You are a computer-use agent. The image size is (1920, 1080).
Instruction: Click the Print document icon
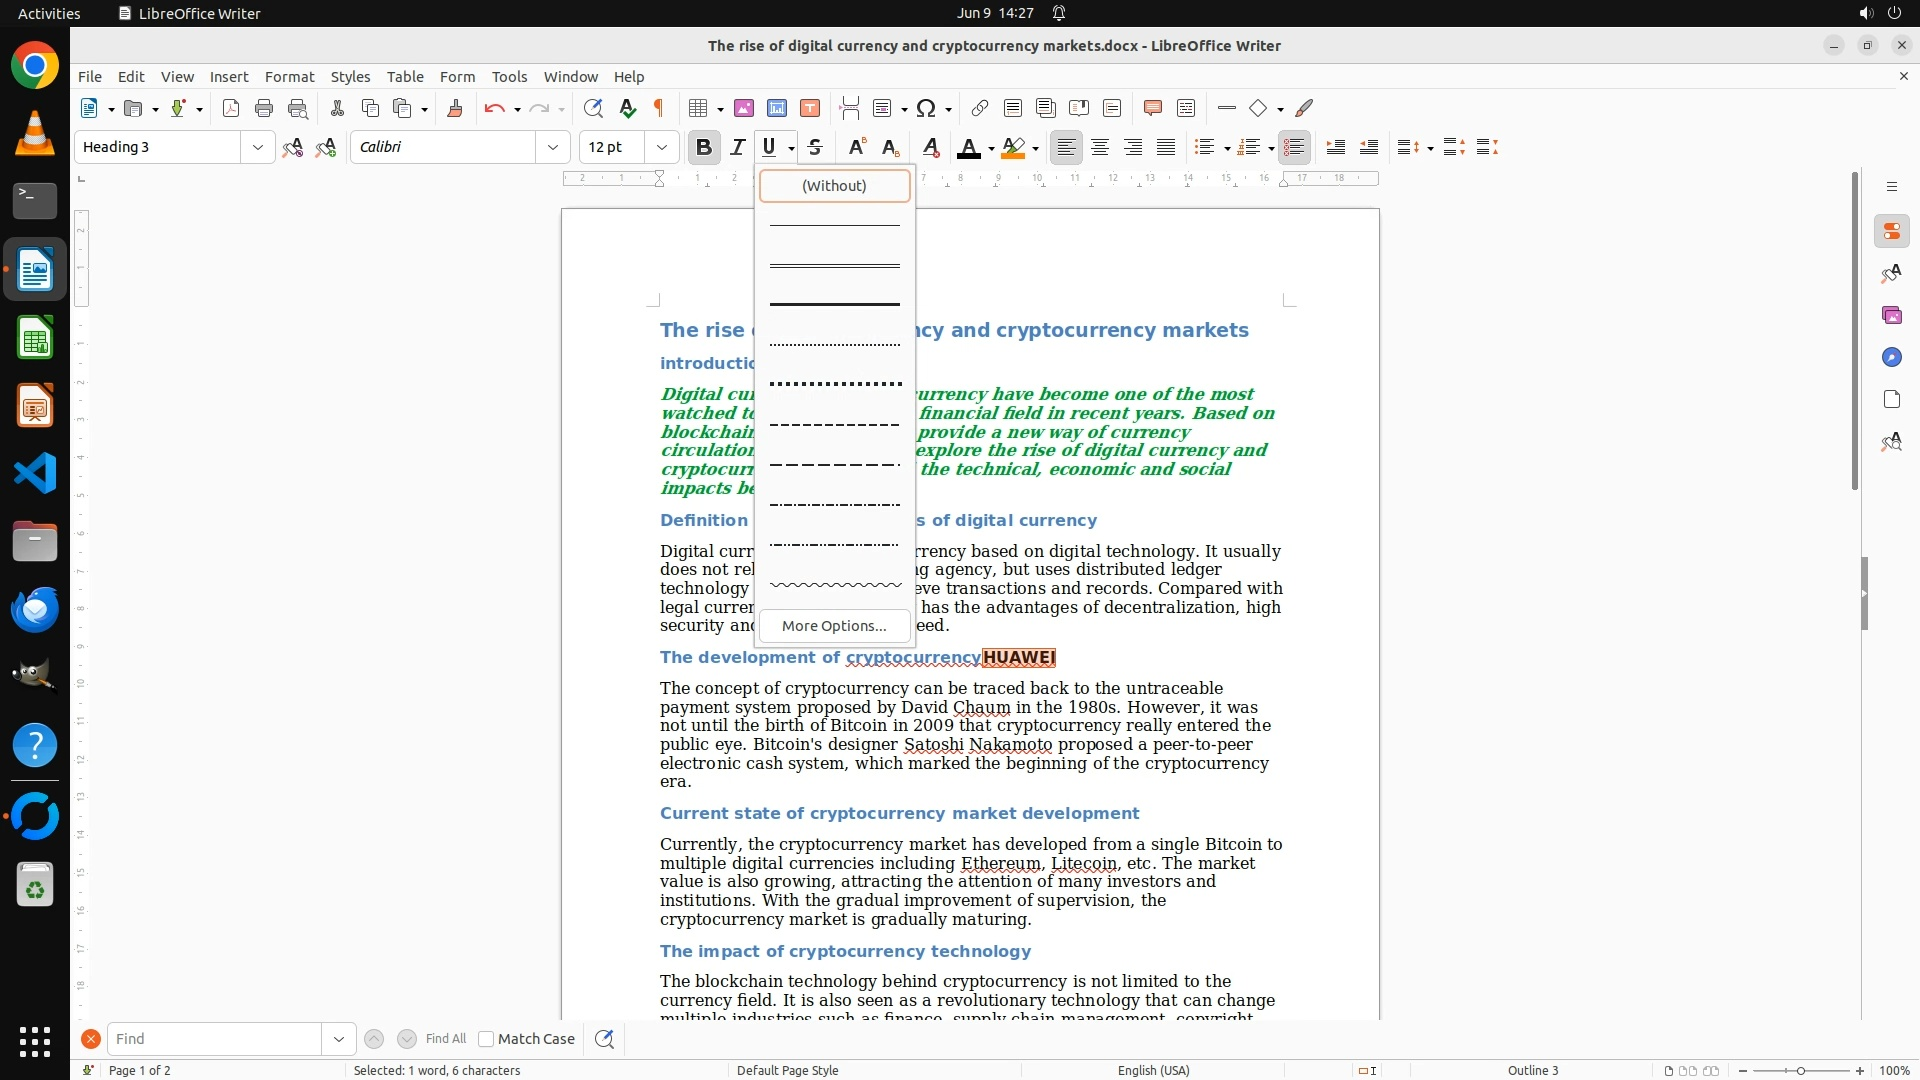(264, 108)
